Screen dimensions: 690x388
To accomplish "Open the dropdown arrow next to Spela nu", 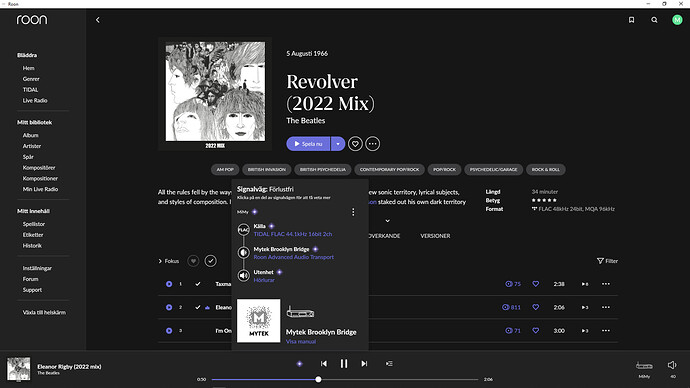I will pyautogui.click(x=338, y=144).
